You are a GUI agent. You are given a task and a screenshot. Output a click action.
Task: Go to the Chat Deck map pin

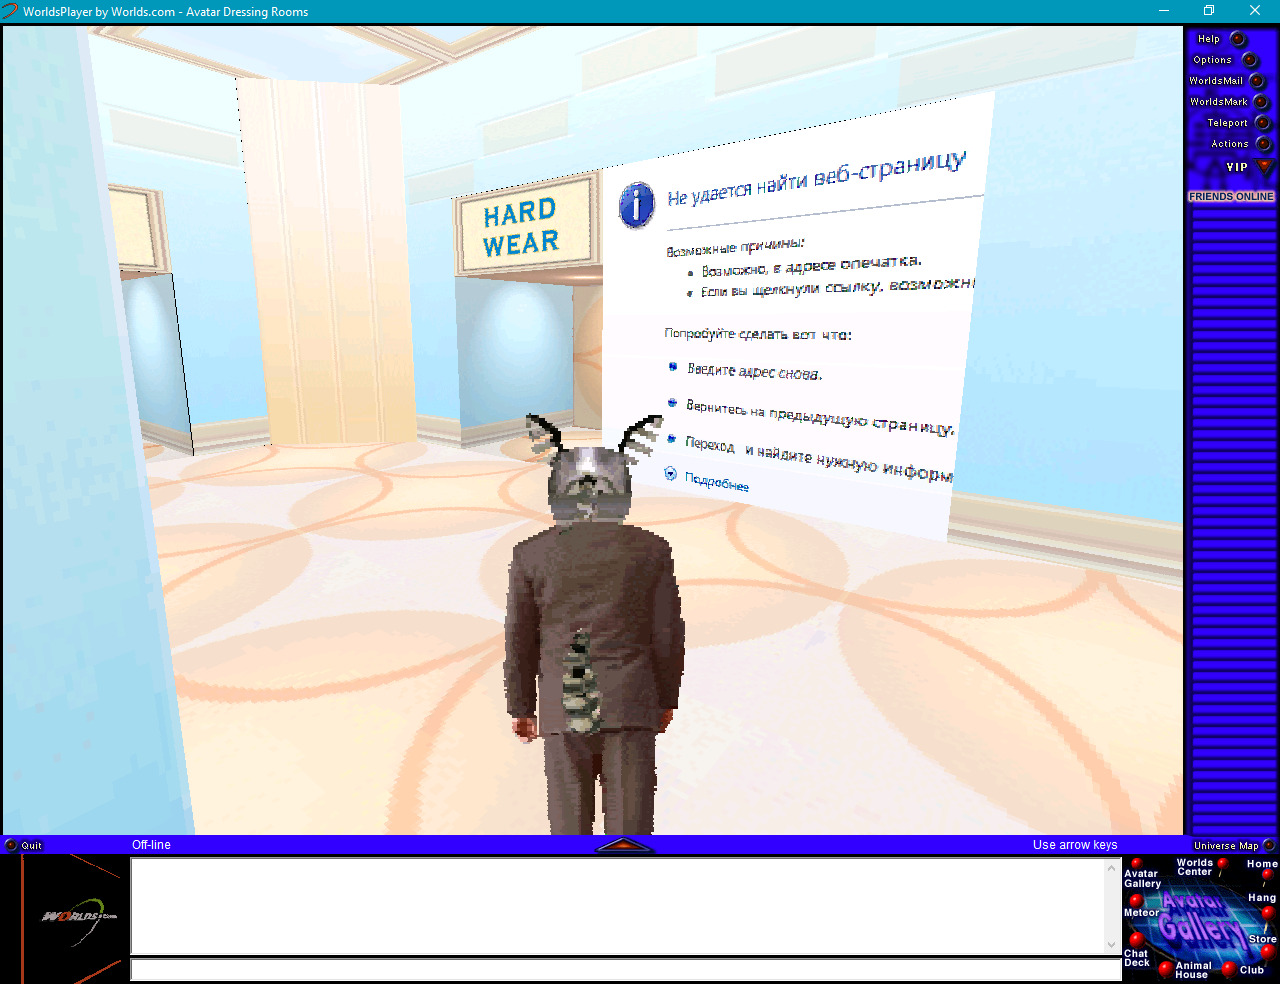1136,939
